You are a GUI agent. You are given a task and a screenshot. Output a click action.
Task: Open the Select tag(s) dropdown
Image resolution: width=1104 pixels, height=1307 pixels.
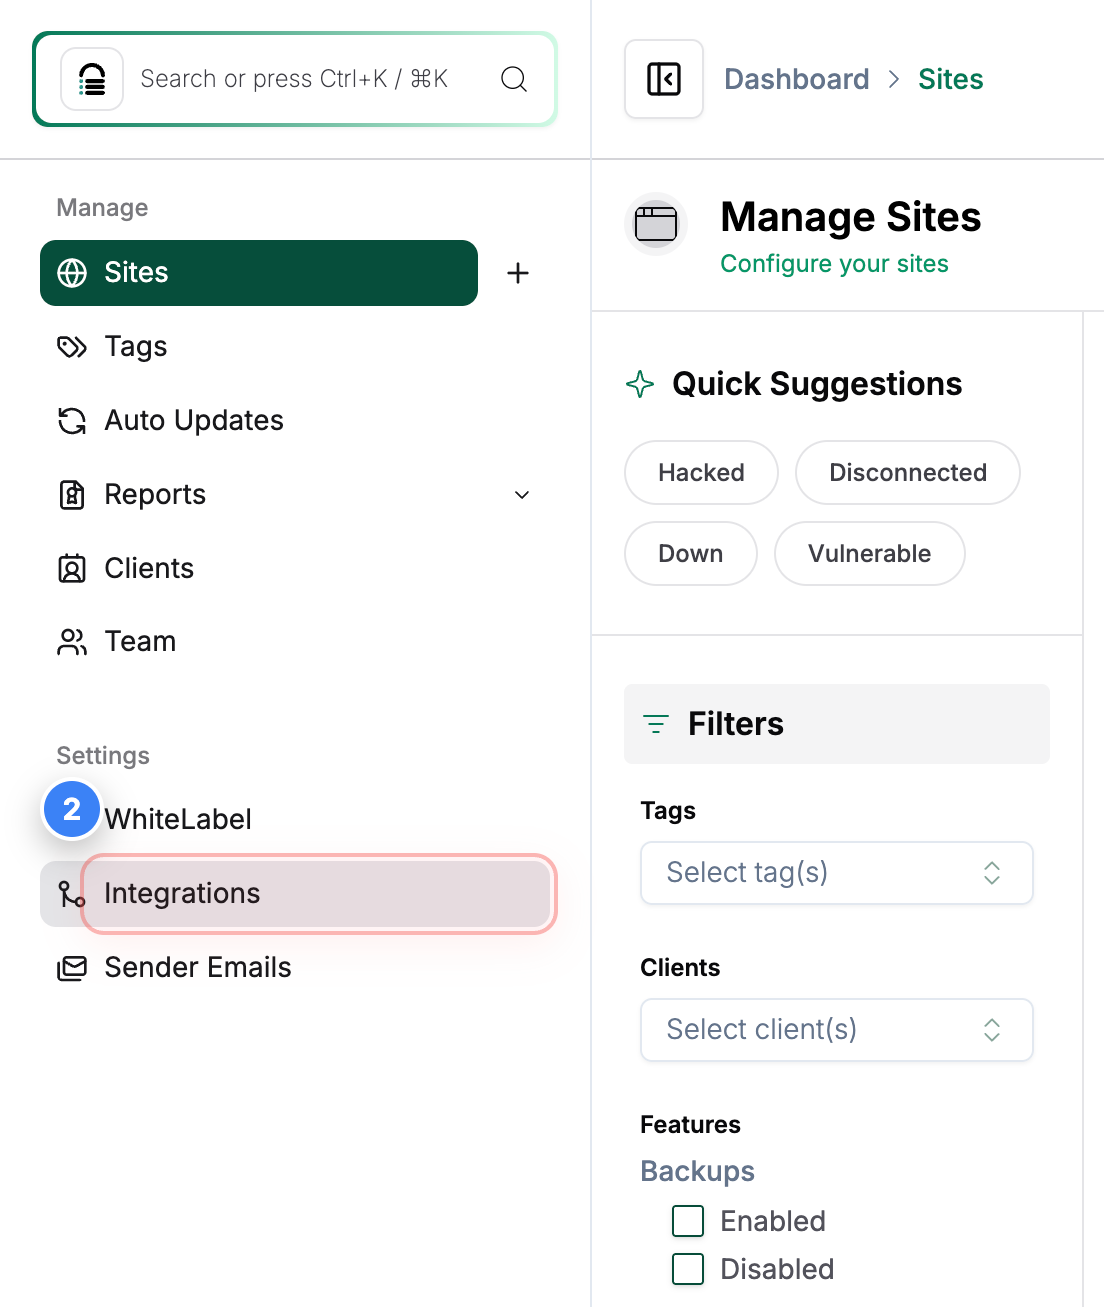[836, 873]
